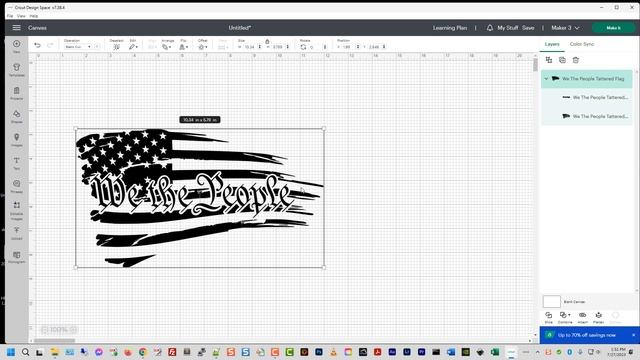Image resolution: width=640 pixels, height=360 pixels.
Task: Click the Operation color swatch box
Action: [x=97, y=47]
